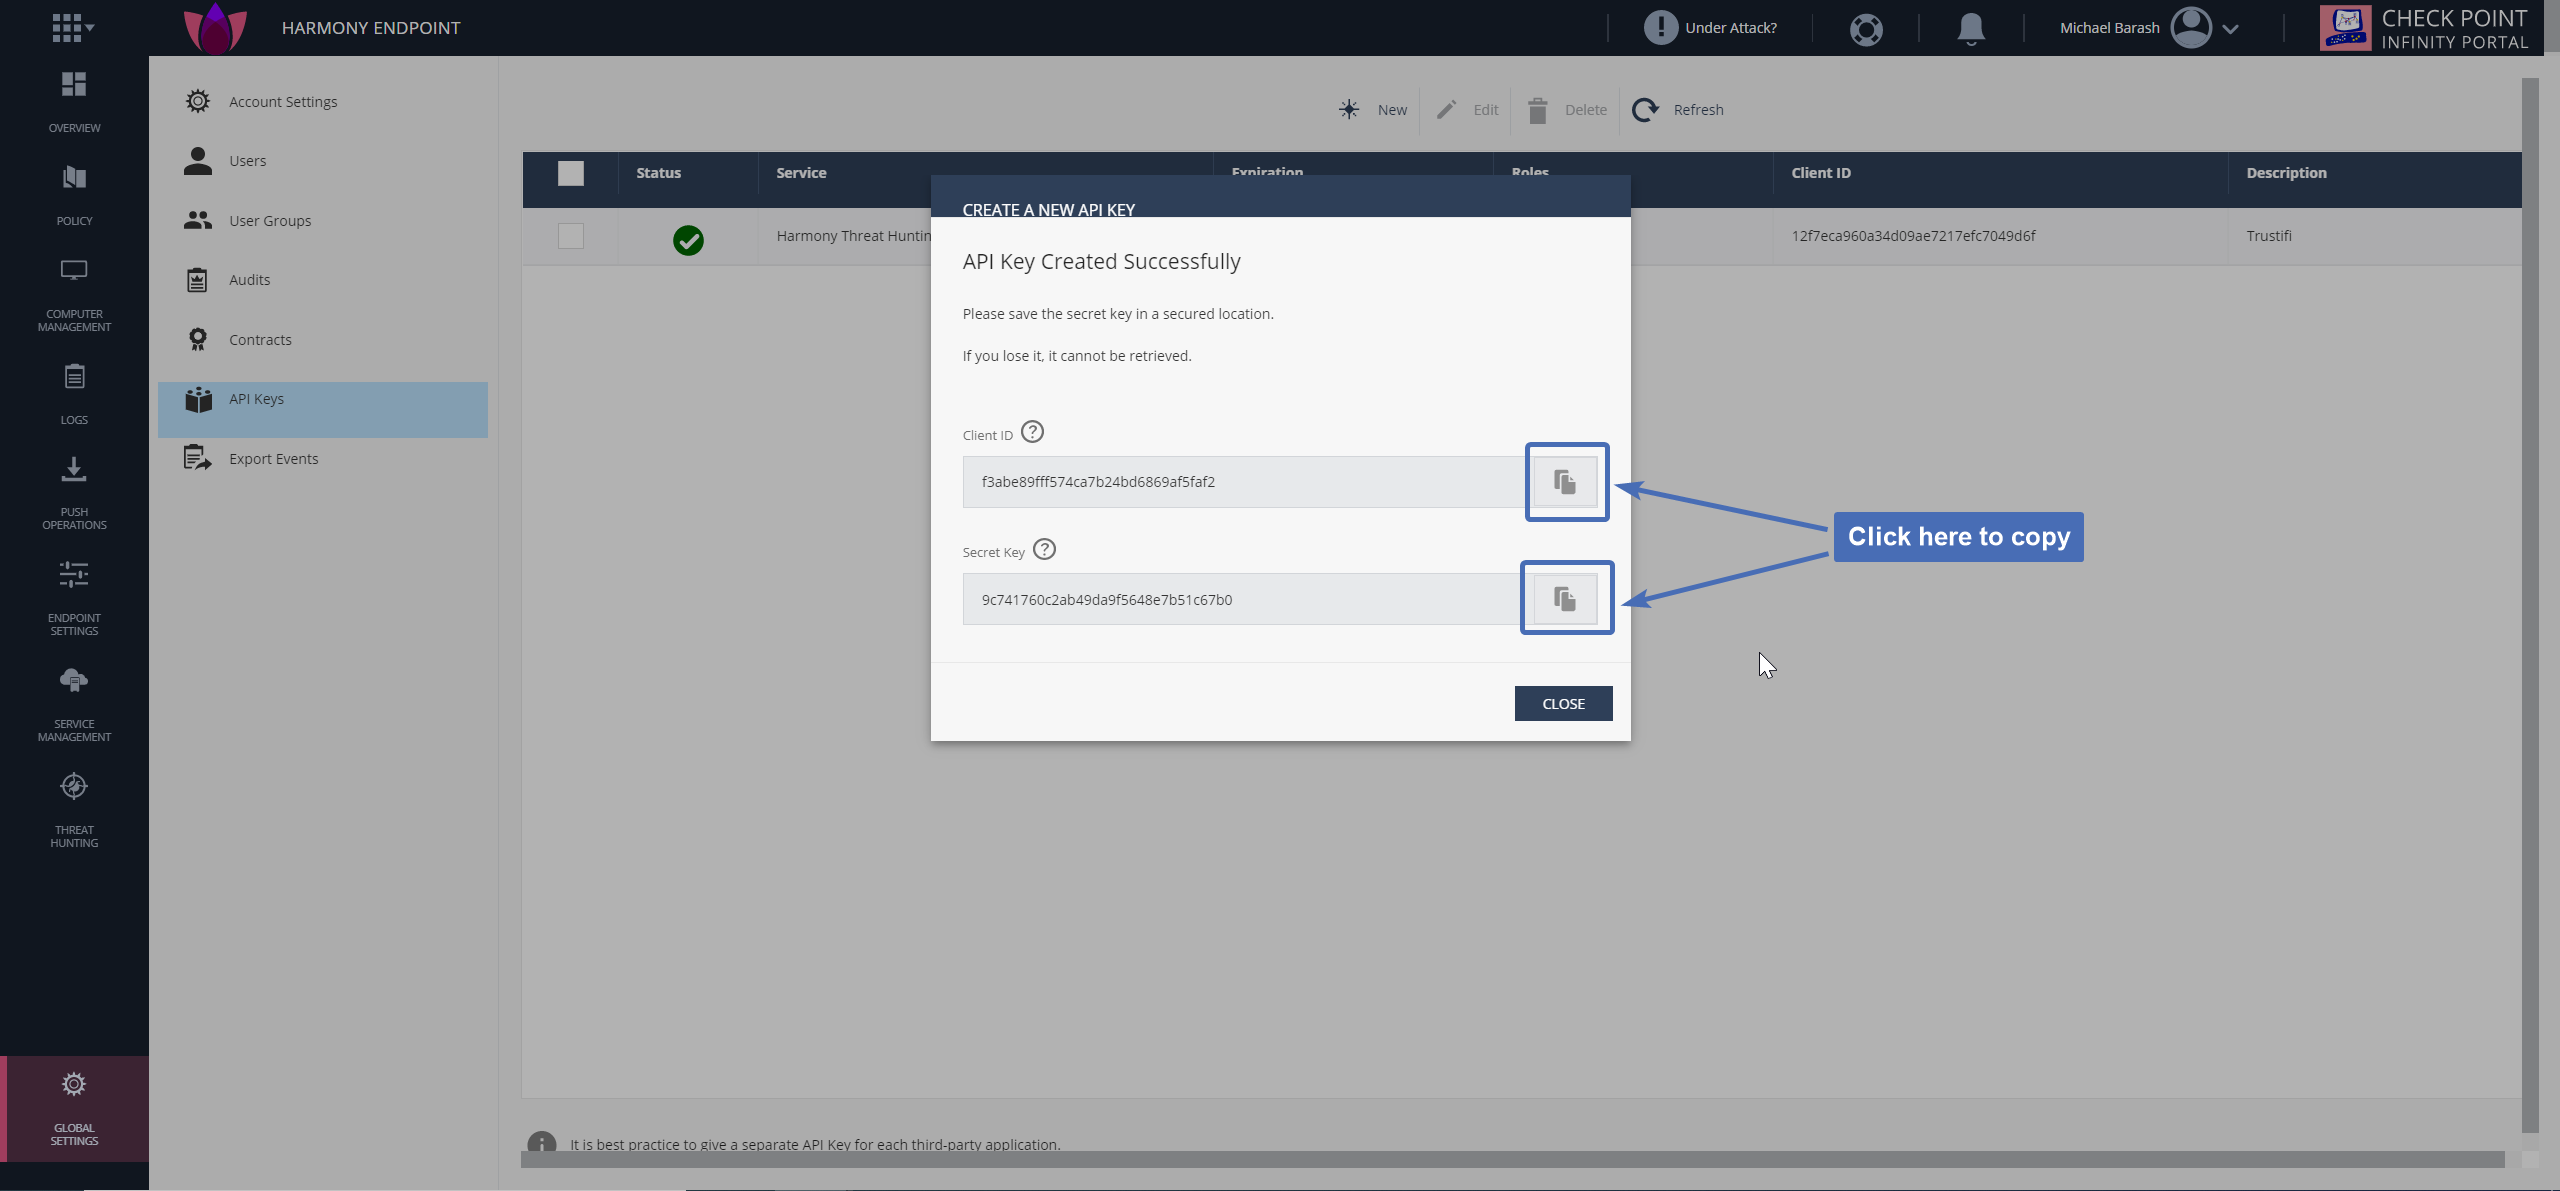The image size is (2560, 1191).
Task: Click the Edit toolbar button
Action: pyautogui.click(x=1467, y=110)
